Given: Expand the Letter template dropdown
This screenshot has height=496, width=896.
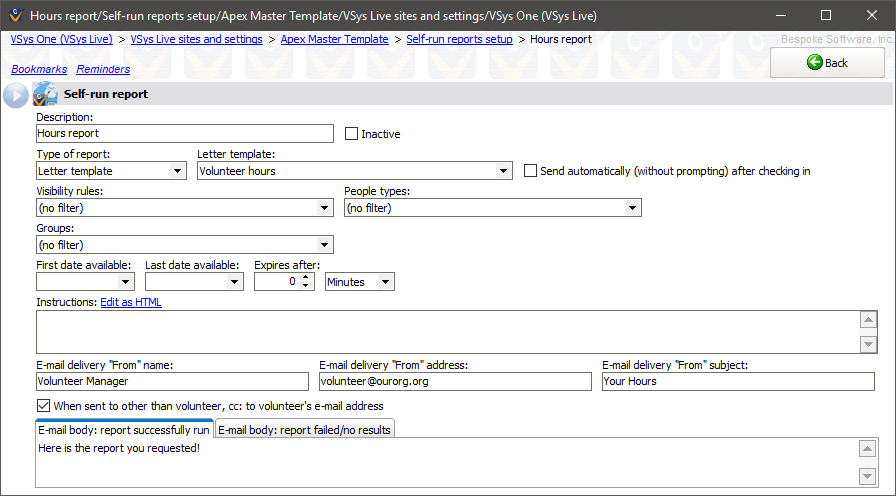Looking at the screenshot, I should tap(504, 171).
